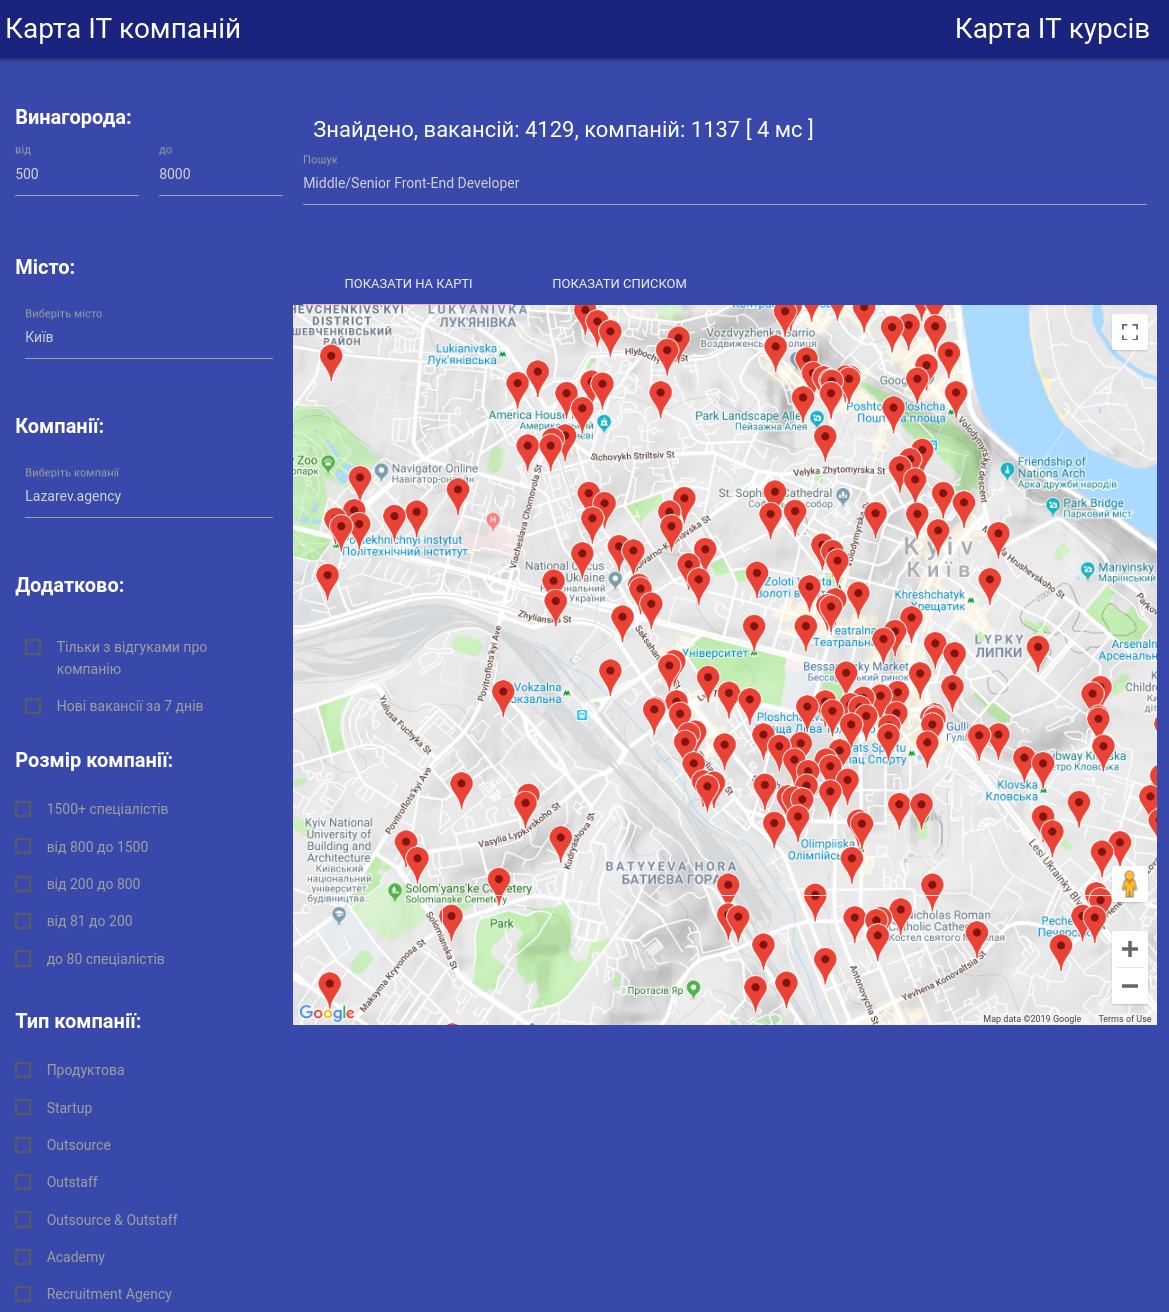The width and height of the screenshot is (1169, 1312).
Task: Zoom in using the plus icon
Action: [x=1130, y=948]
